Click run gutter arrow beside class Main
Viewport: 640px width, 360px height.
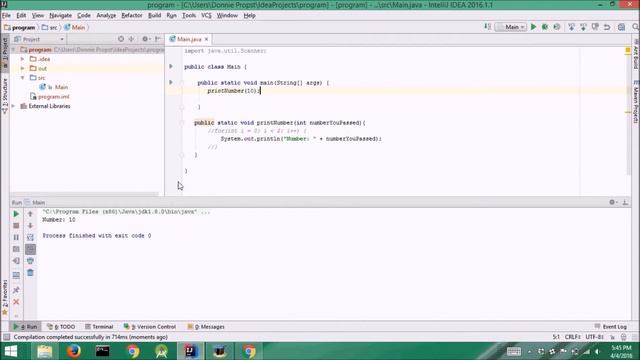171,66
